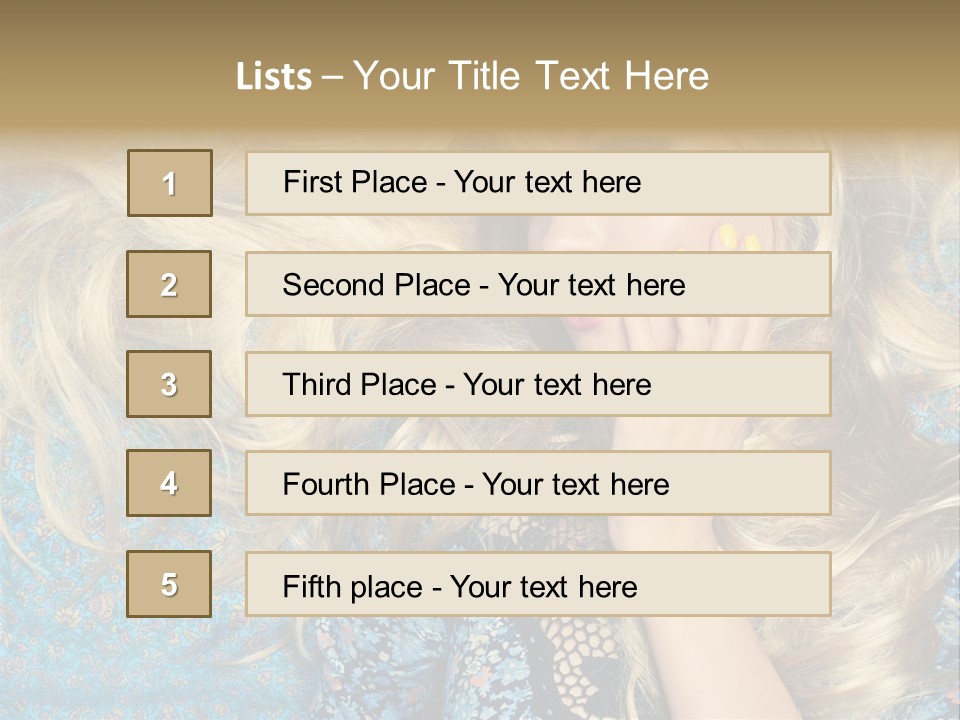Click the number 5 box
The height and width of the screenshot is (720, 960).
tap(169, 584)
